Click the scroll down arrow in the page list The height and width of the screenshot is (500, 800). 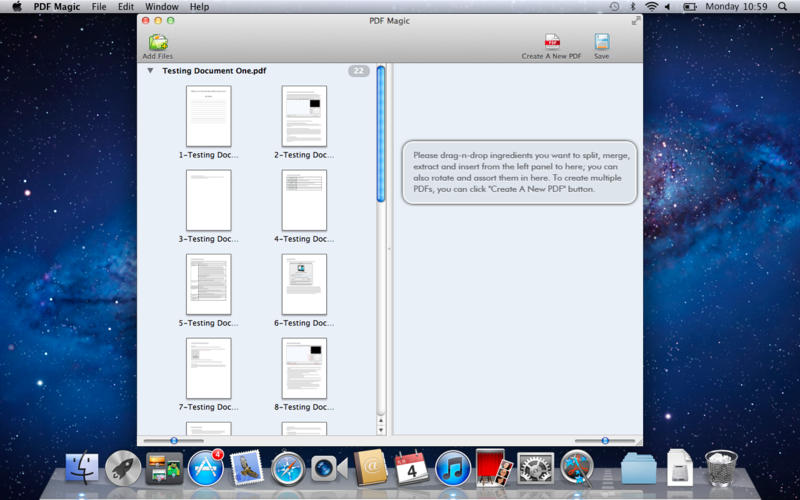click(x=380, y=430)
